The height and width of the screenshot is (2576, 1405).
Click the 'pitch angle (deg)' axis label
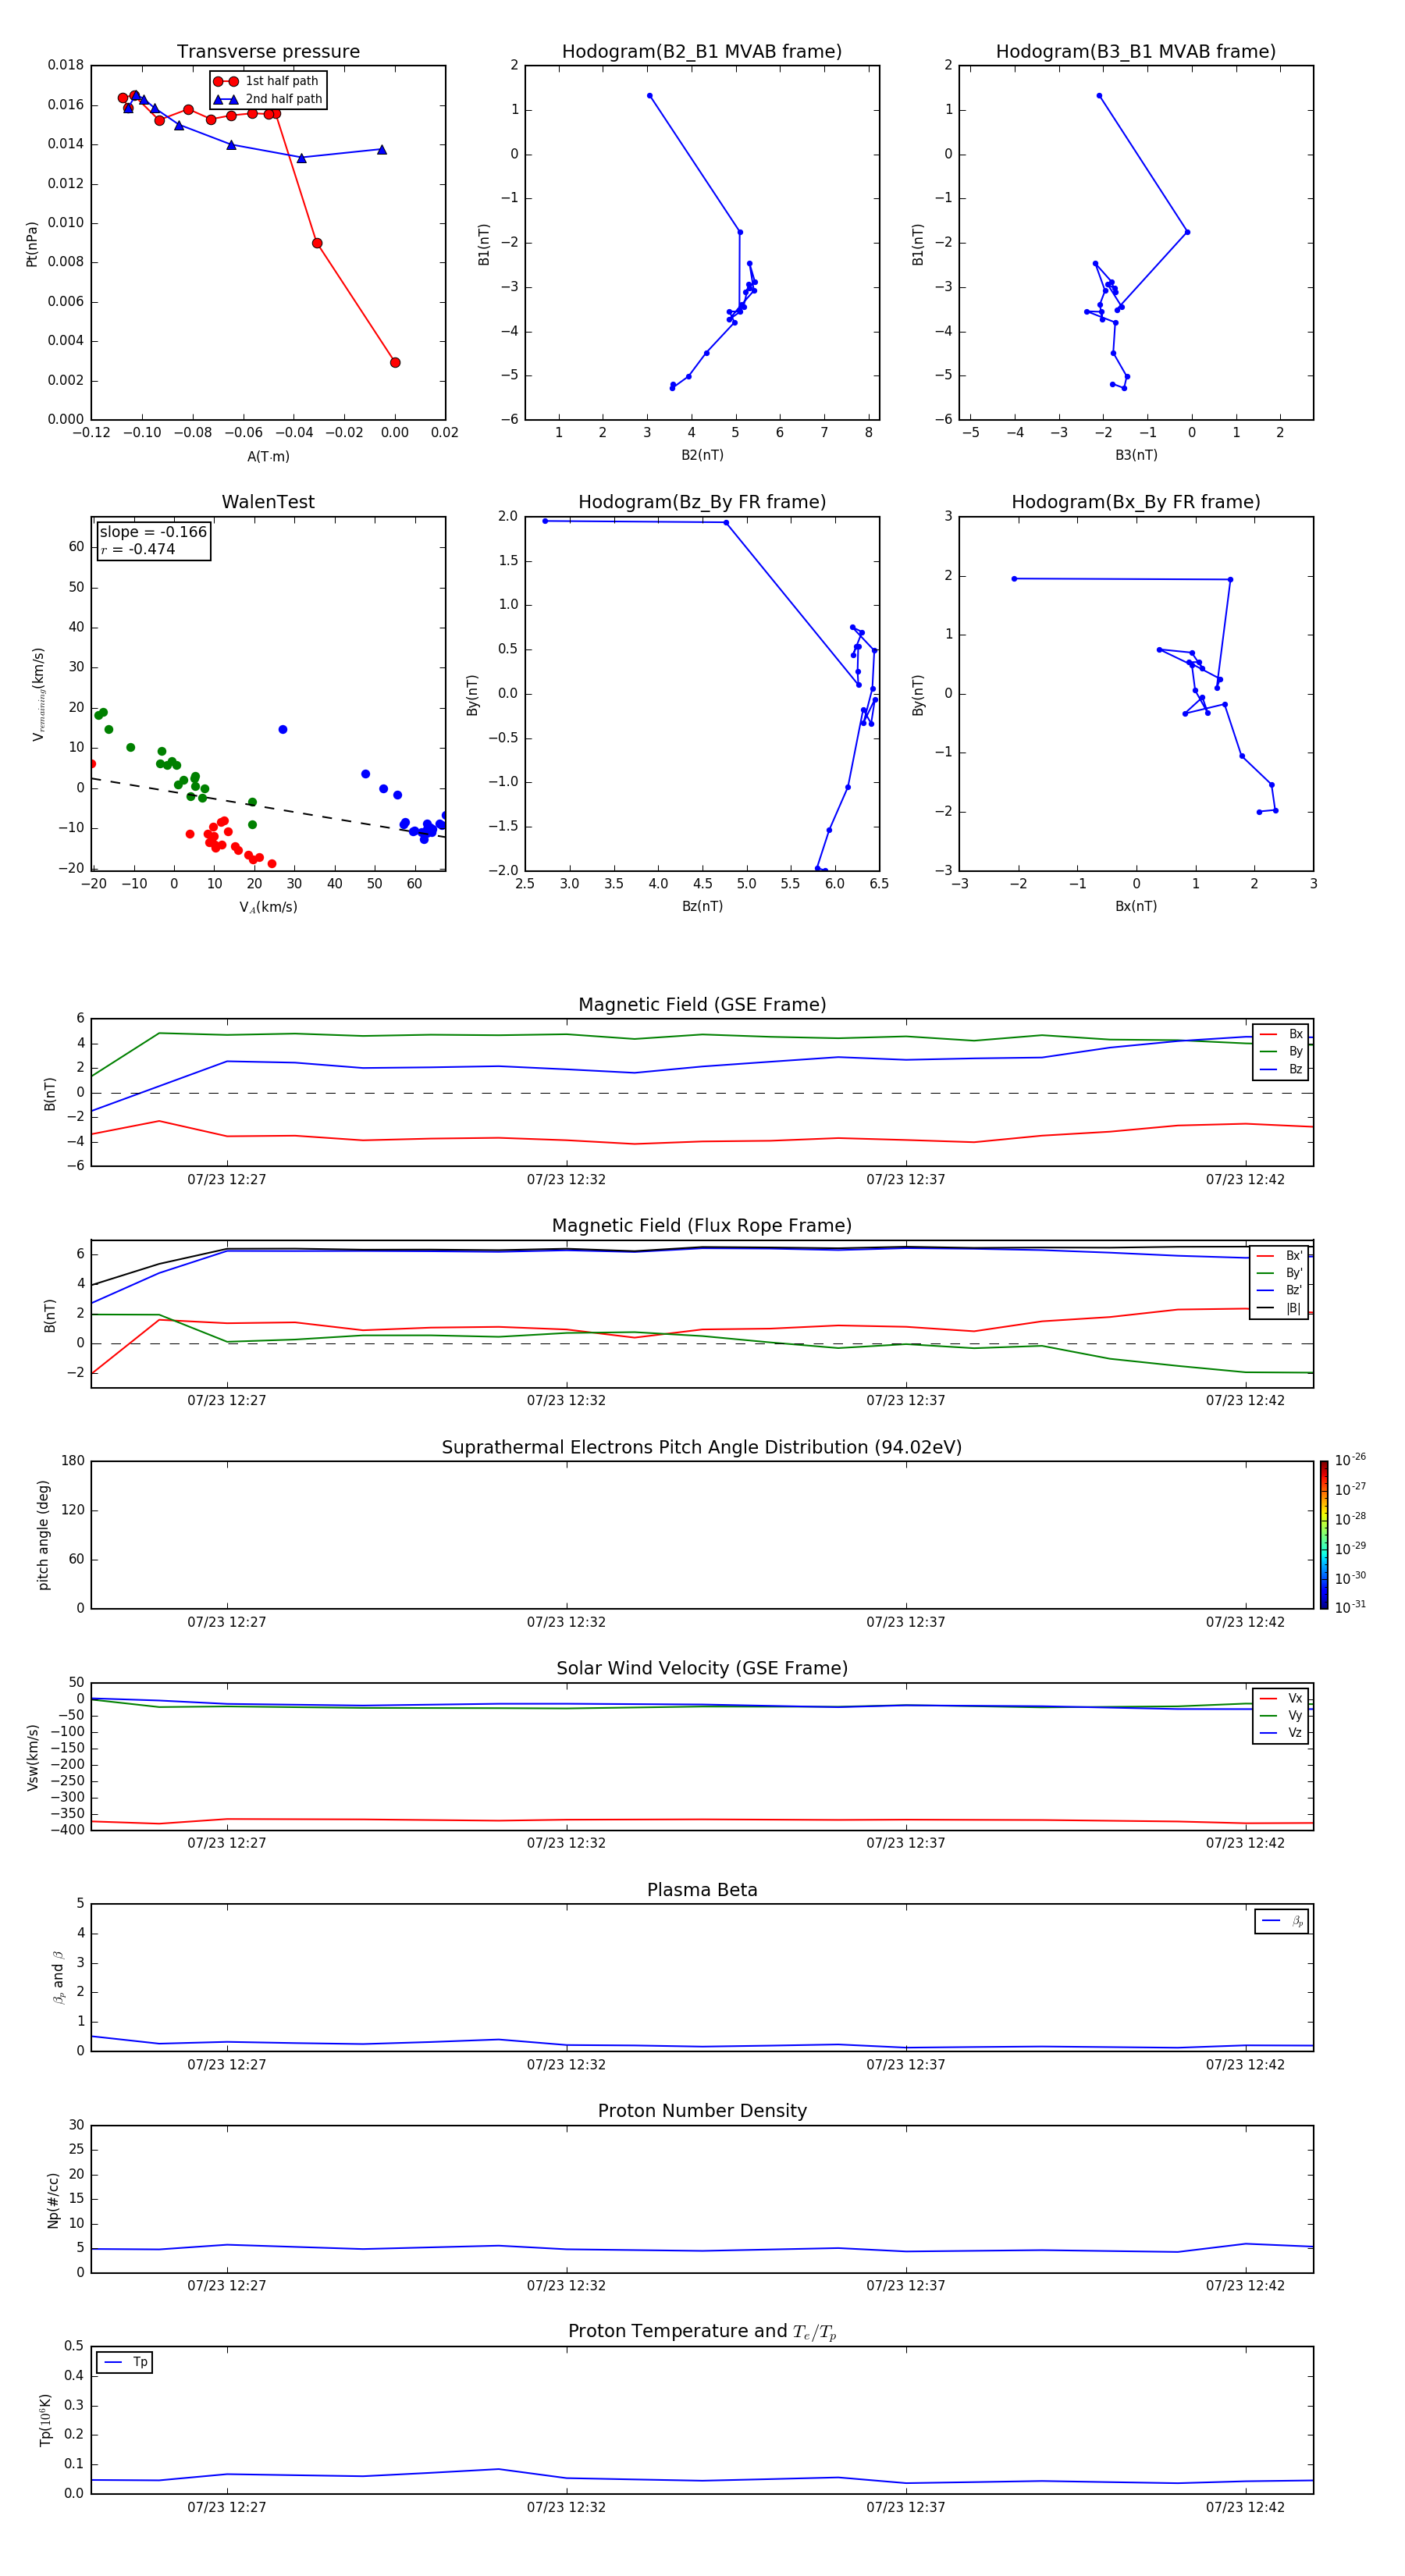pos(43,1535)
